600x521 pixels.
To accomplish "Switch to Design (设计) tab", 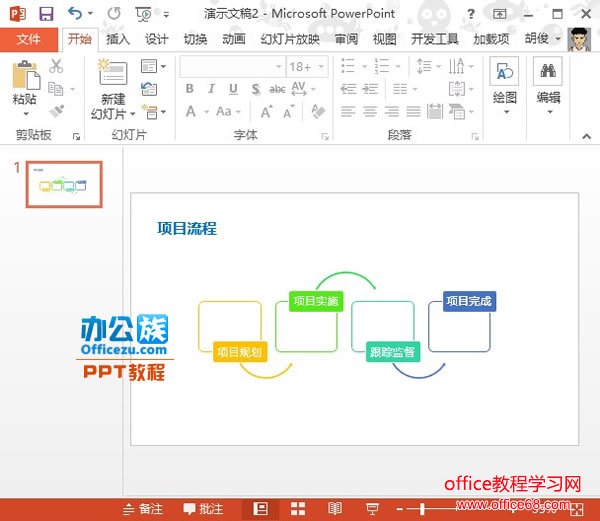I will point(157,39).
